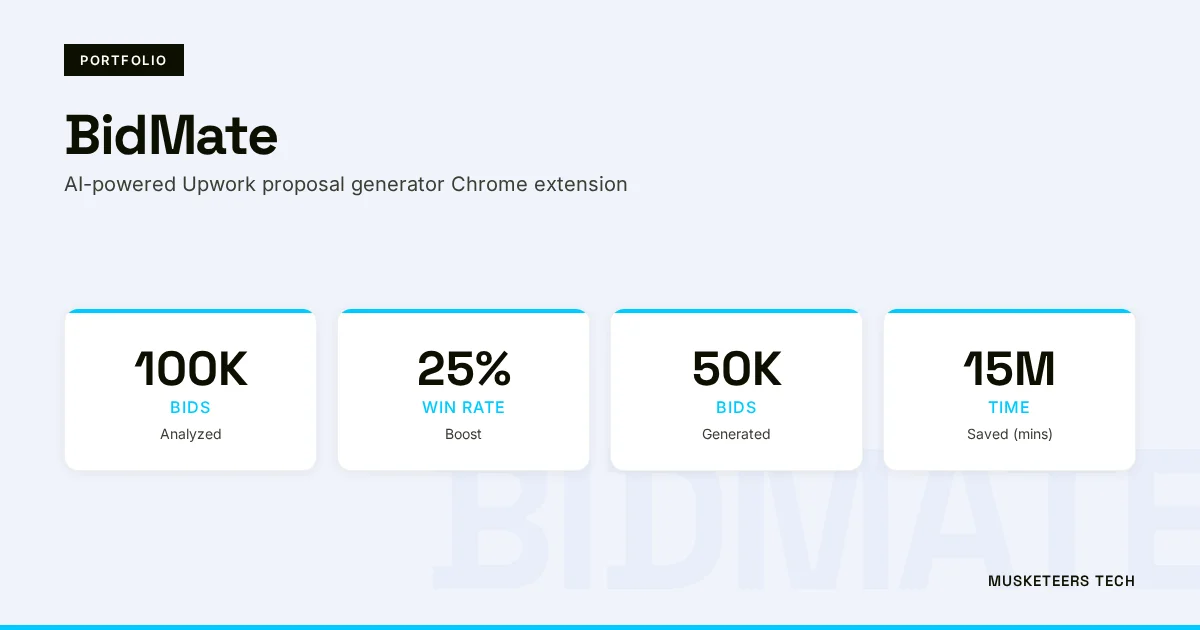1200x630 pixels.
Task: Open the WIN RATE label
Action: click(x=464, y=408)
